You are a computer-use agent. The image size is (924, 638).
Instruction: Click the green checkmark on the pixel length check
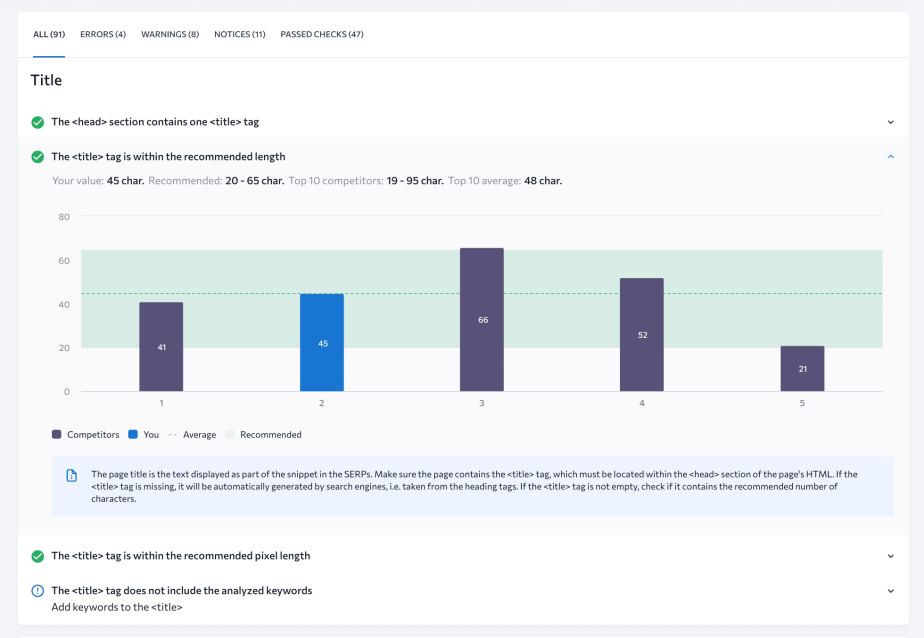pyautogui.click(x=36, y=555)
